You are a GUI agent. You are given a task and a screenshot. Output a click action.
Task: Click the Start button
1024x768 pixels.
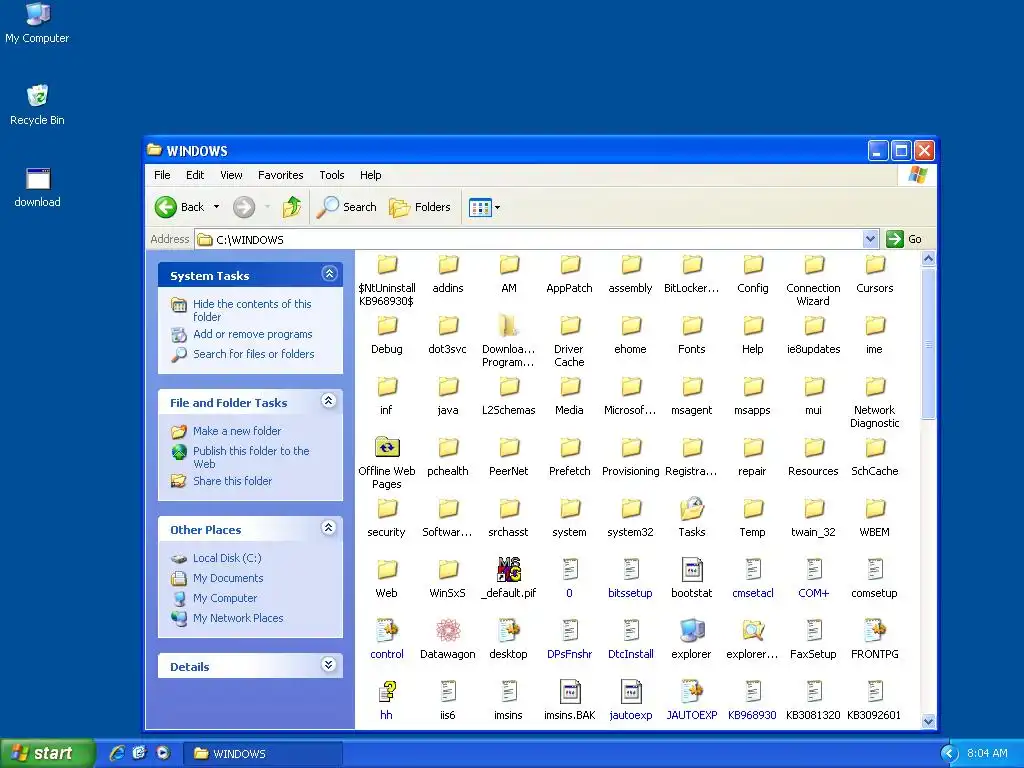pyautogui.click(x=47, y=753)
